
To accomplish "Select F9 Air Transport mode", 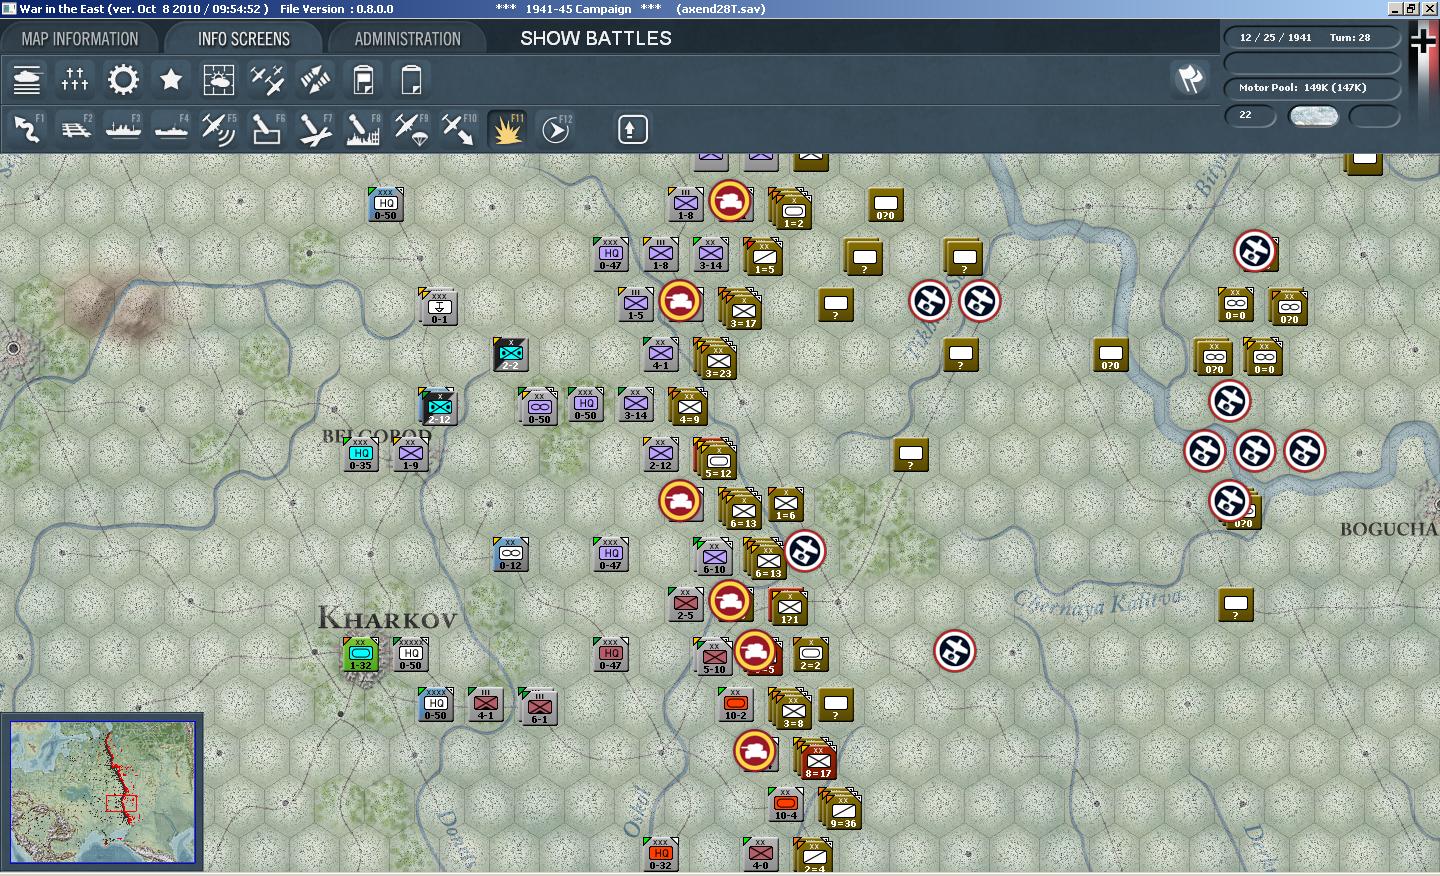I will pyautogui.click(x=411, y=129).
